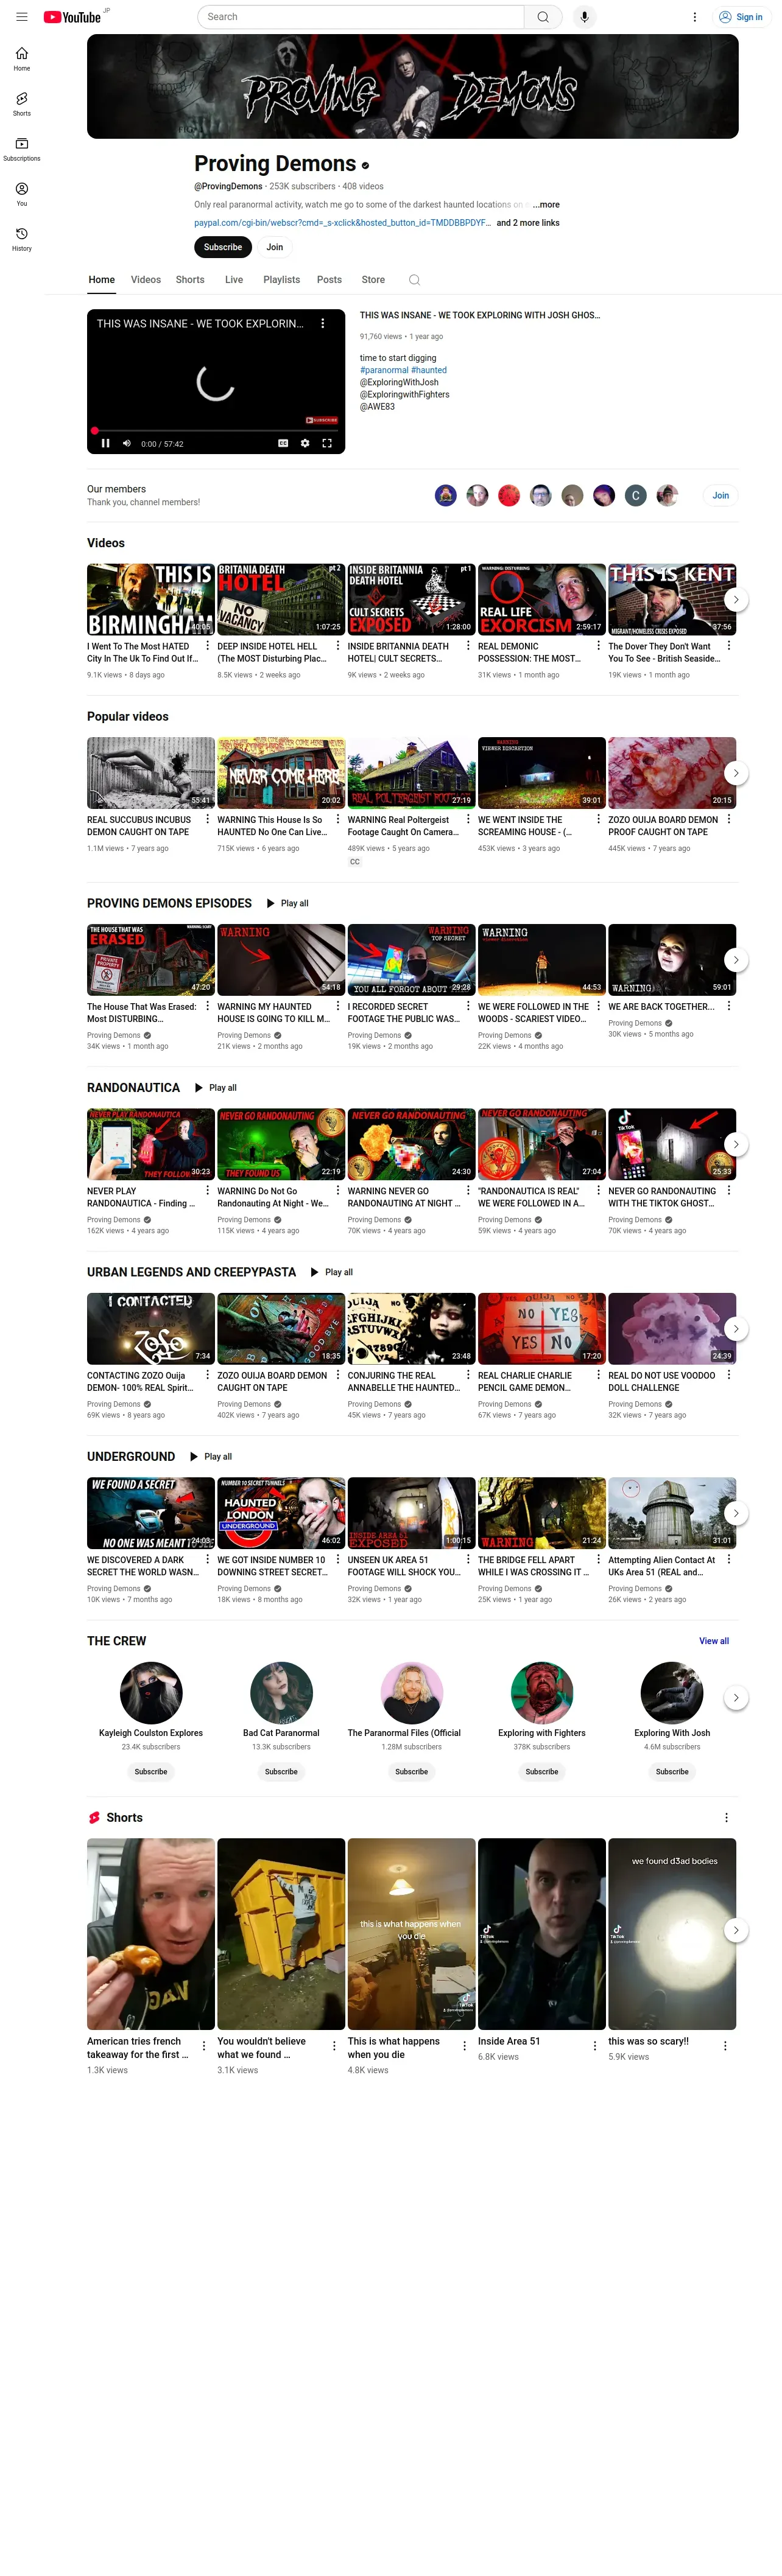The image size is (782, 2576).
Task: Open more options on the featured player
Action: 322,324
